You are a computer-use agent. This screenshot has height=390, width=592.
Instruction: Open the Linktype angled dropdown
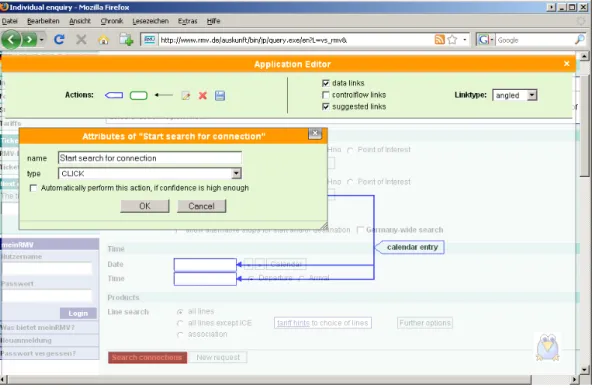(515, 95)
